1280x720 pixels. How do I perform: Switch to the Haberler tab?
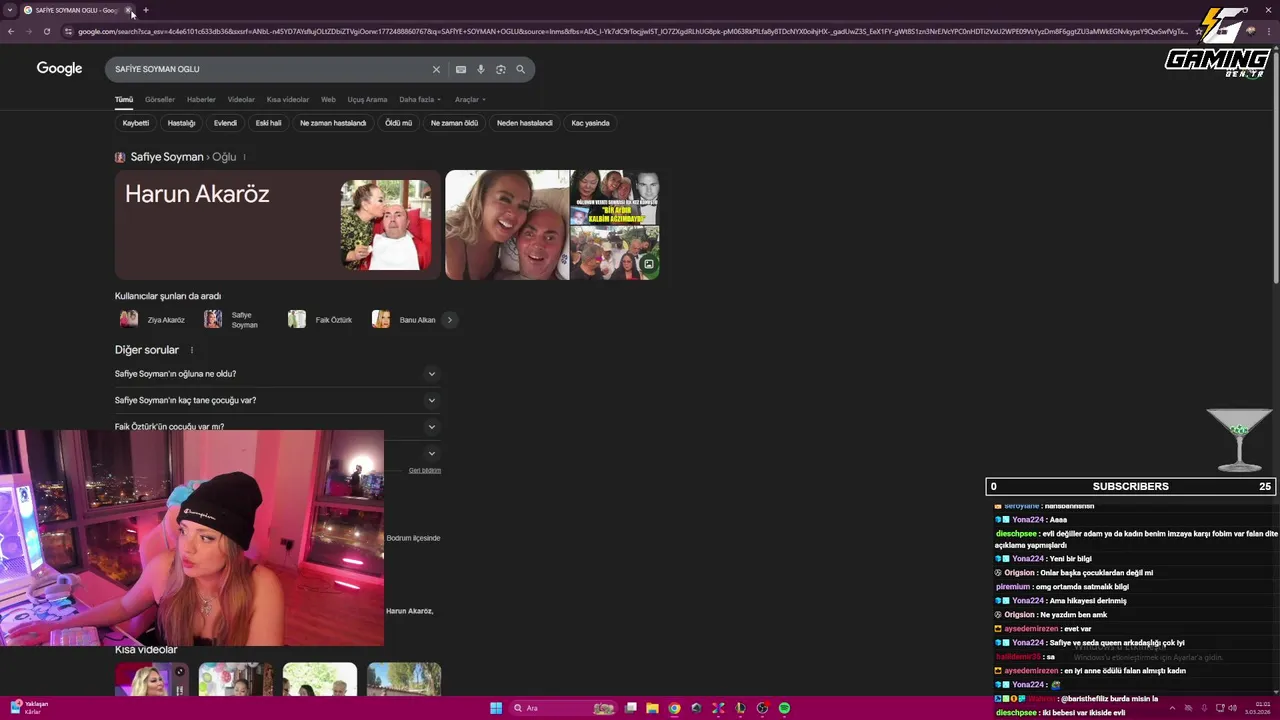(x=201, y=99)
